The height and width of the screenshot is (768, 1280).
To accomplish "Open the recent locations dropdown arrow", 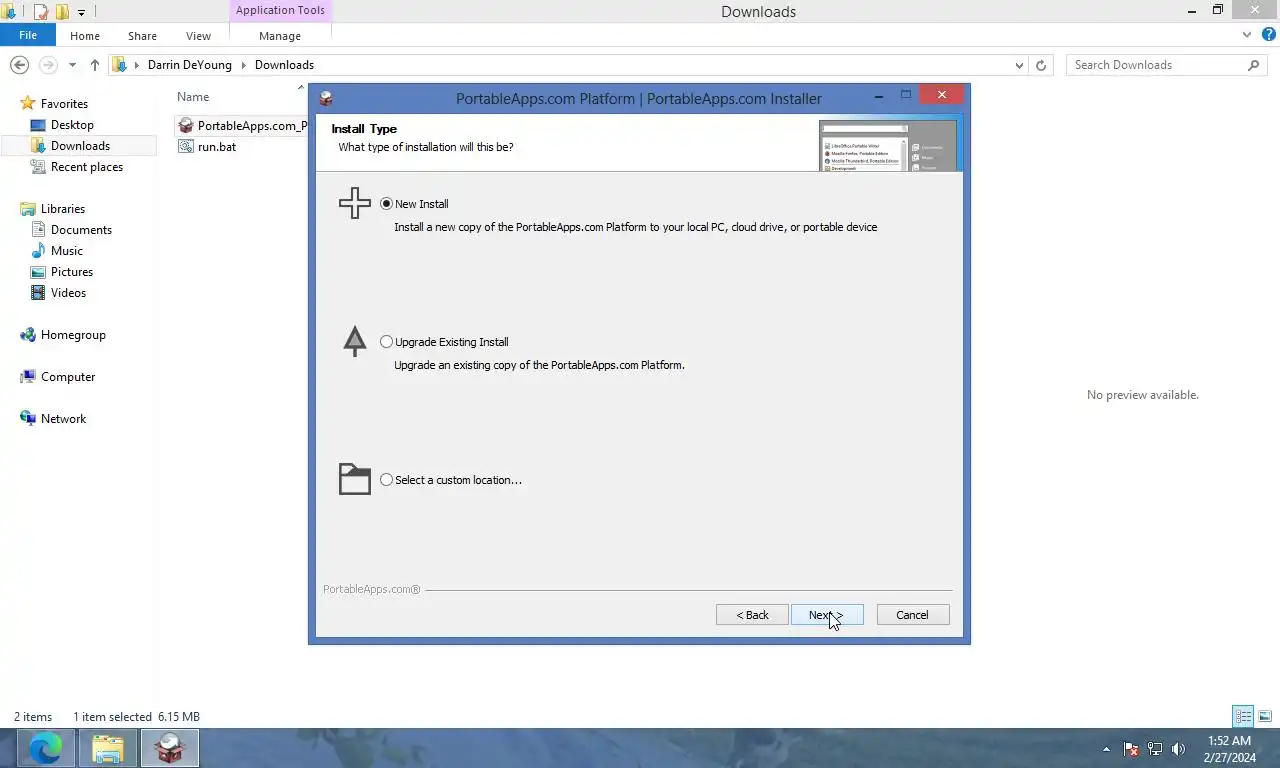I will [x=72, y=65].
